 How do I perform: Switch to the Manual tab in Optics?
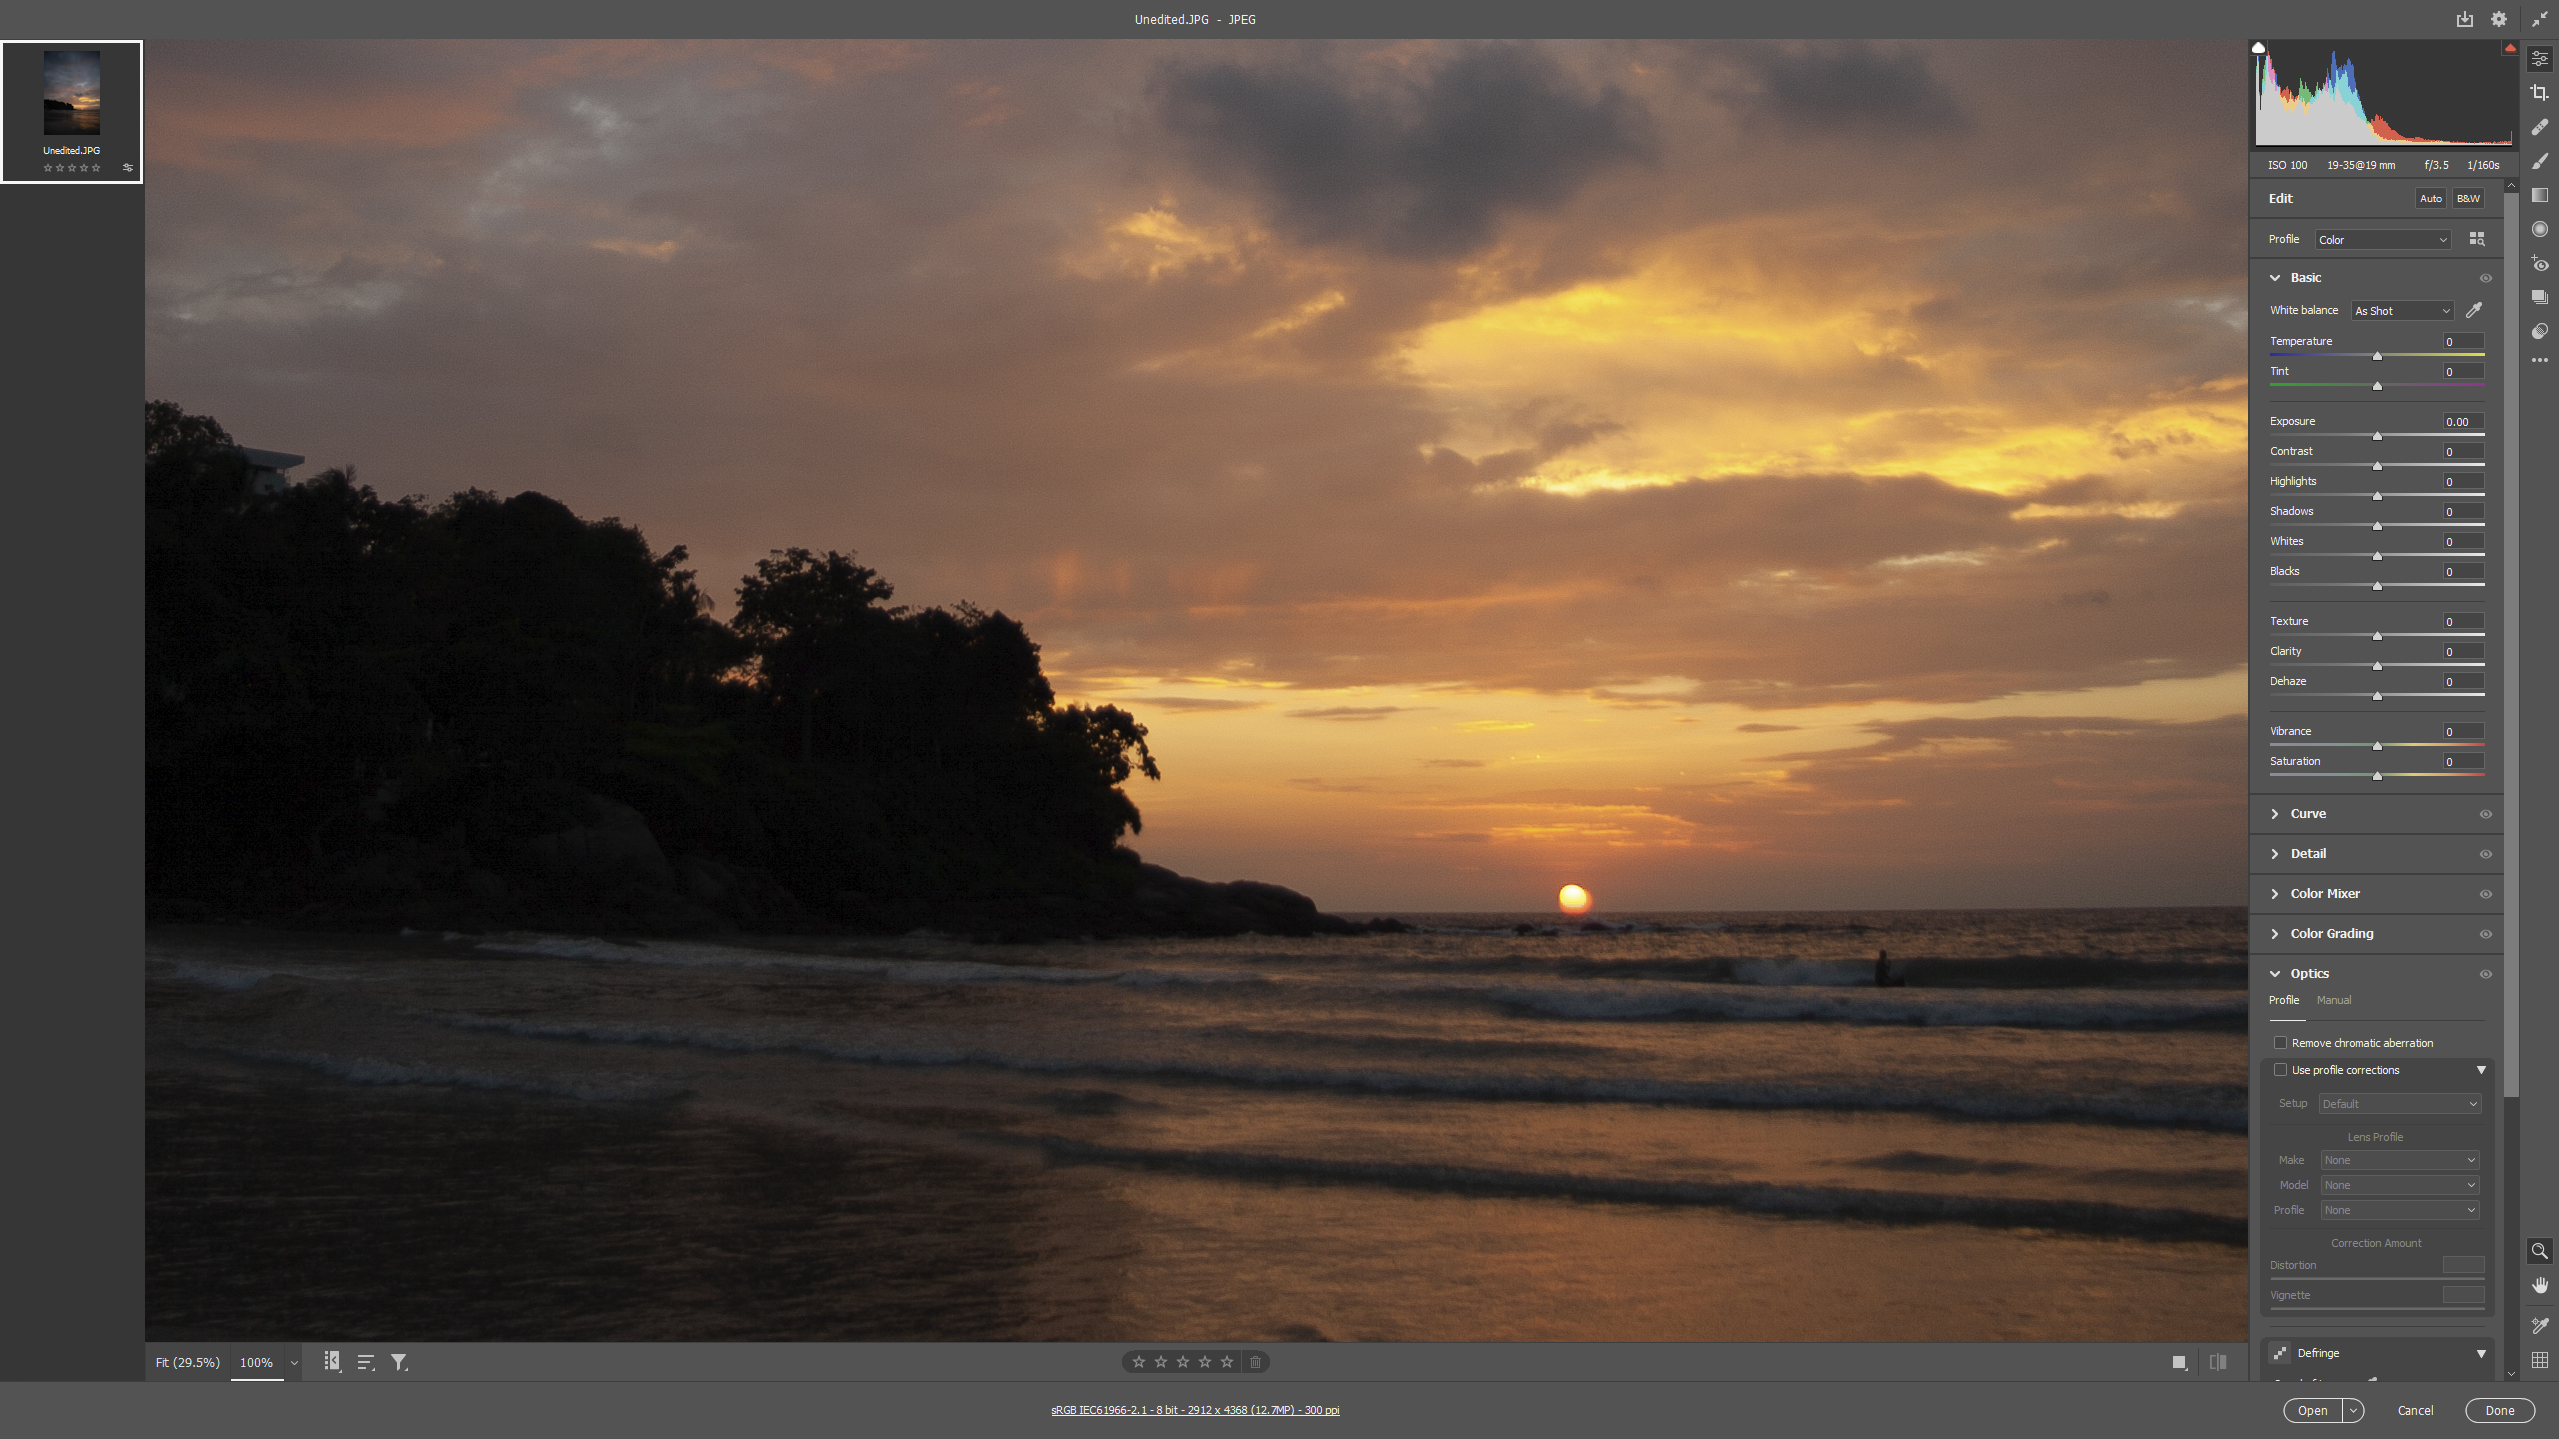tap(2336, 1000)
